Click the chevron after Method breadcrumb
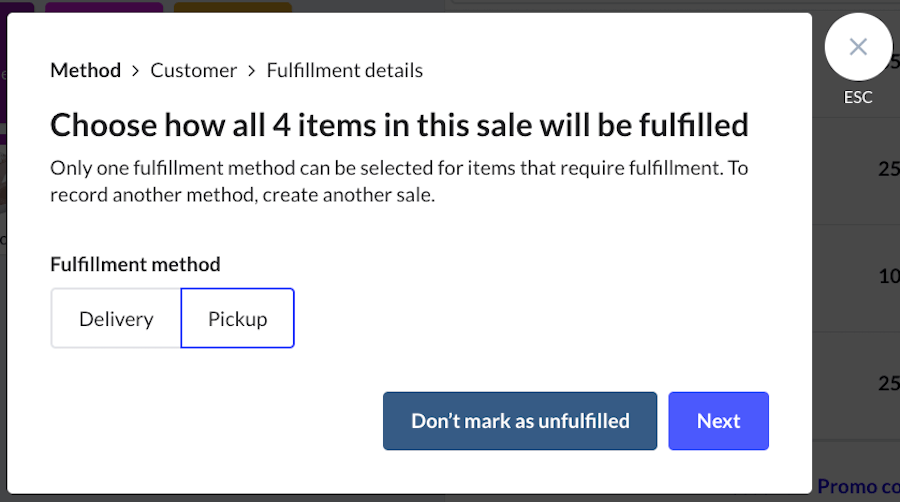 [x=136, y=71]
